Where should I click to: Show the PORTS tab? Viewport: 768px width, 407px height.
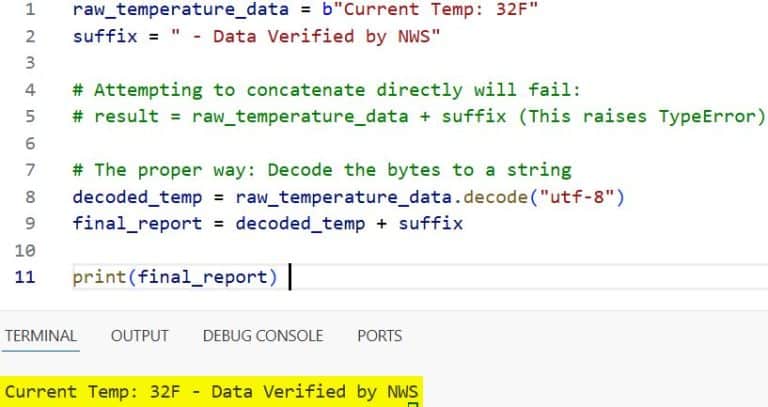coord(379,336)
